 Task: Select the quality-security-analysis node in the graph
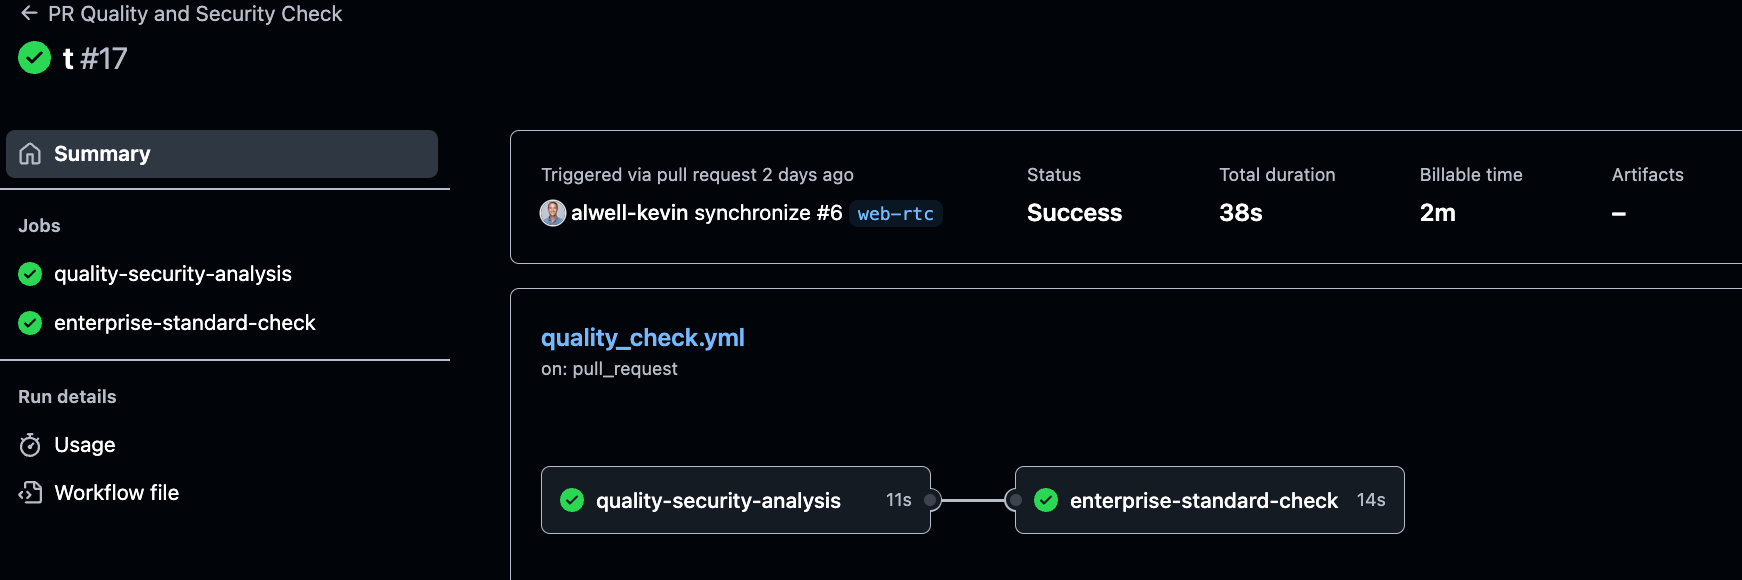(x=718, y=500)
